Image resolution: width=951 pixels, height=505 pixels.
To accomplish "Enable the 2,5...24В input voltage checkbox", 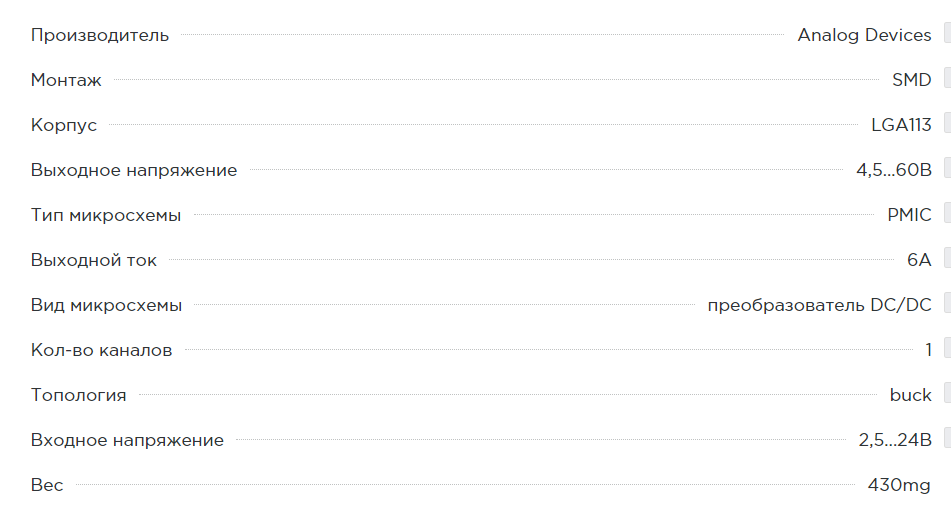I will [948, 438].
